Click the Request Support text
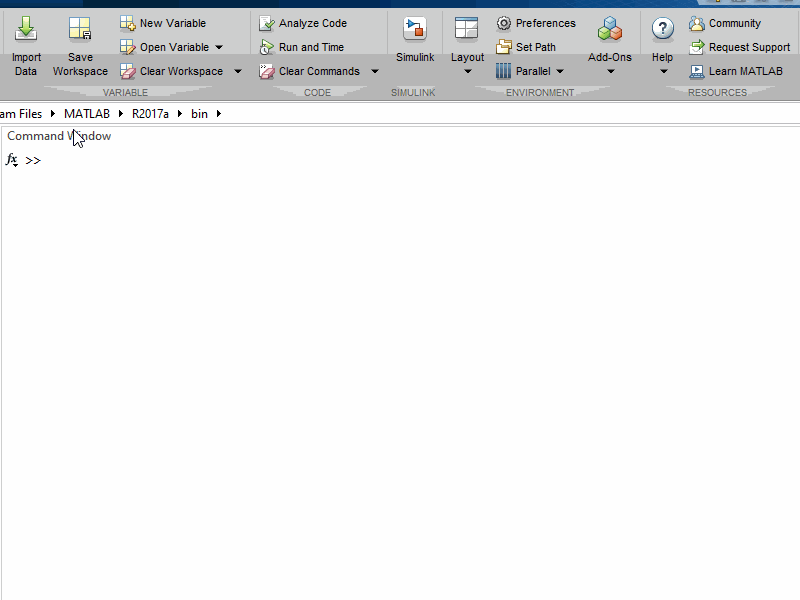 pyautogui.click(x=749, y=47)
